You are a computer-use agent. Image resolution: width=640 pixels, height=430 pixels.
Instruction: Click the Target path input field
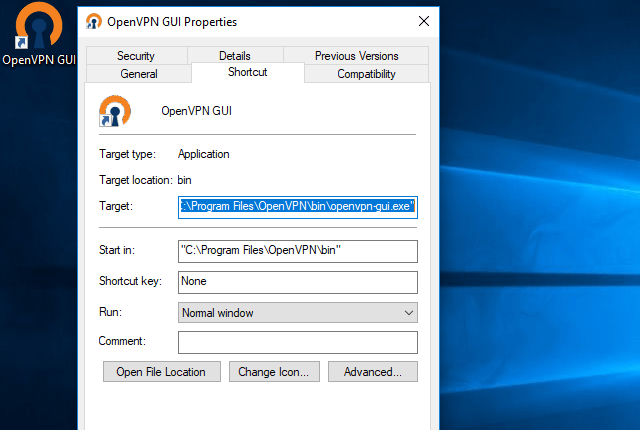tap(298, 207)
